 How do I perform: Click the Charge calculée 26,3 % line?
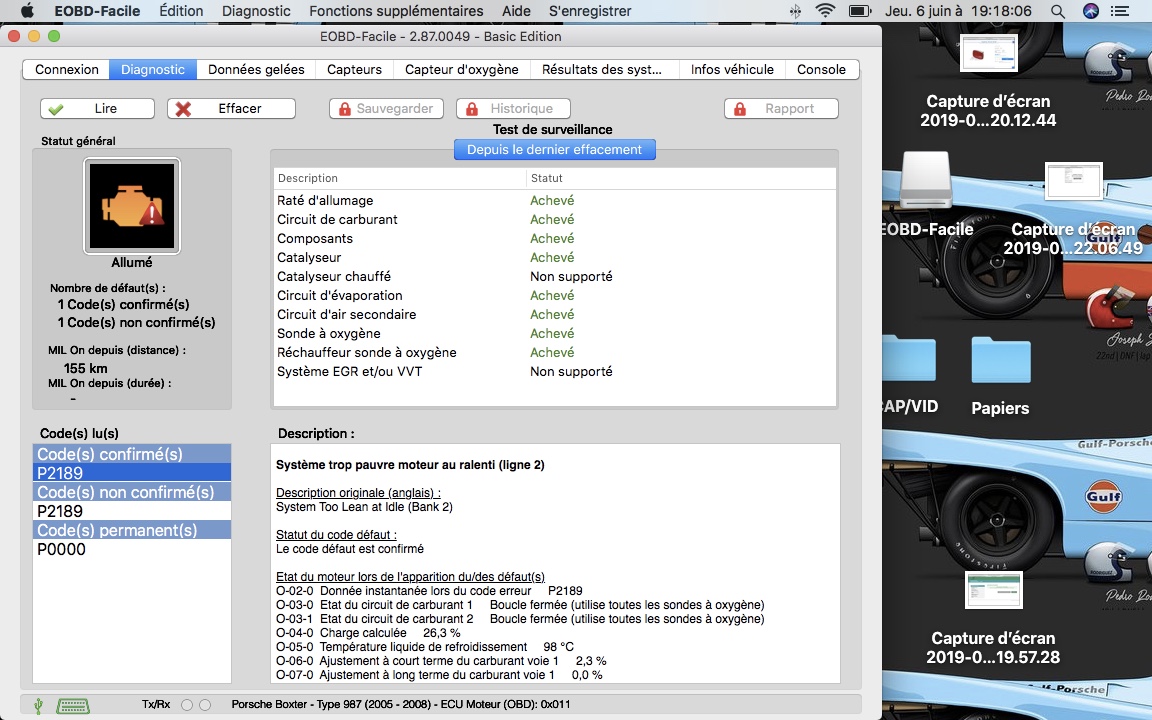click(368, 633)
